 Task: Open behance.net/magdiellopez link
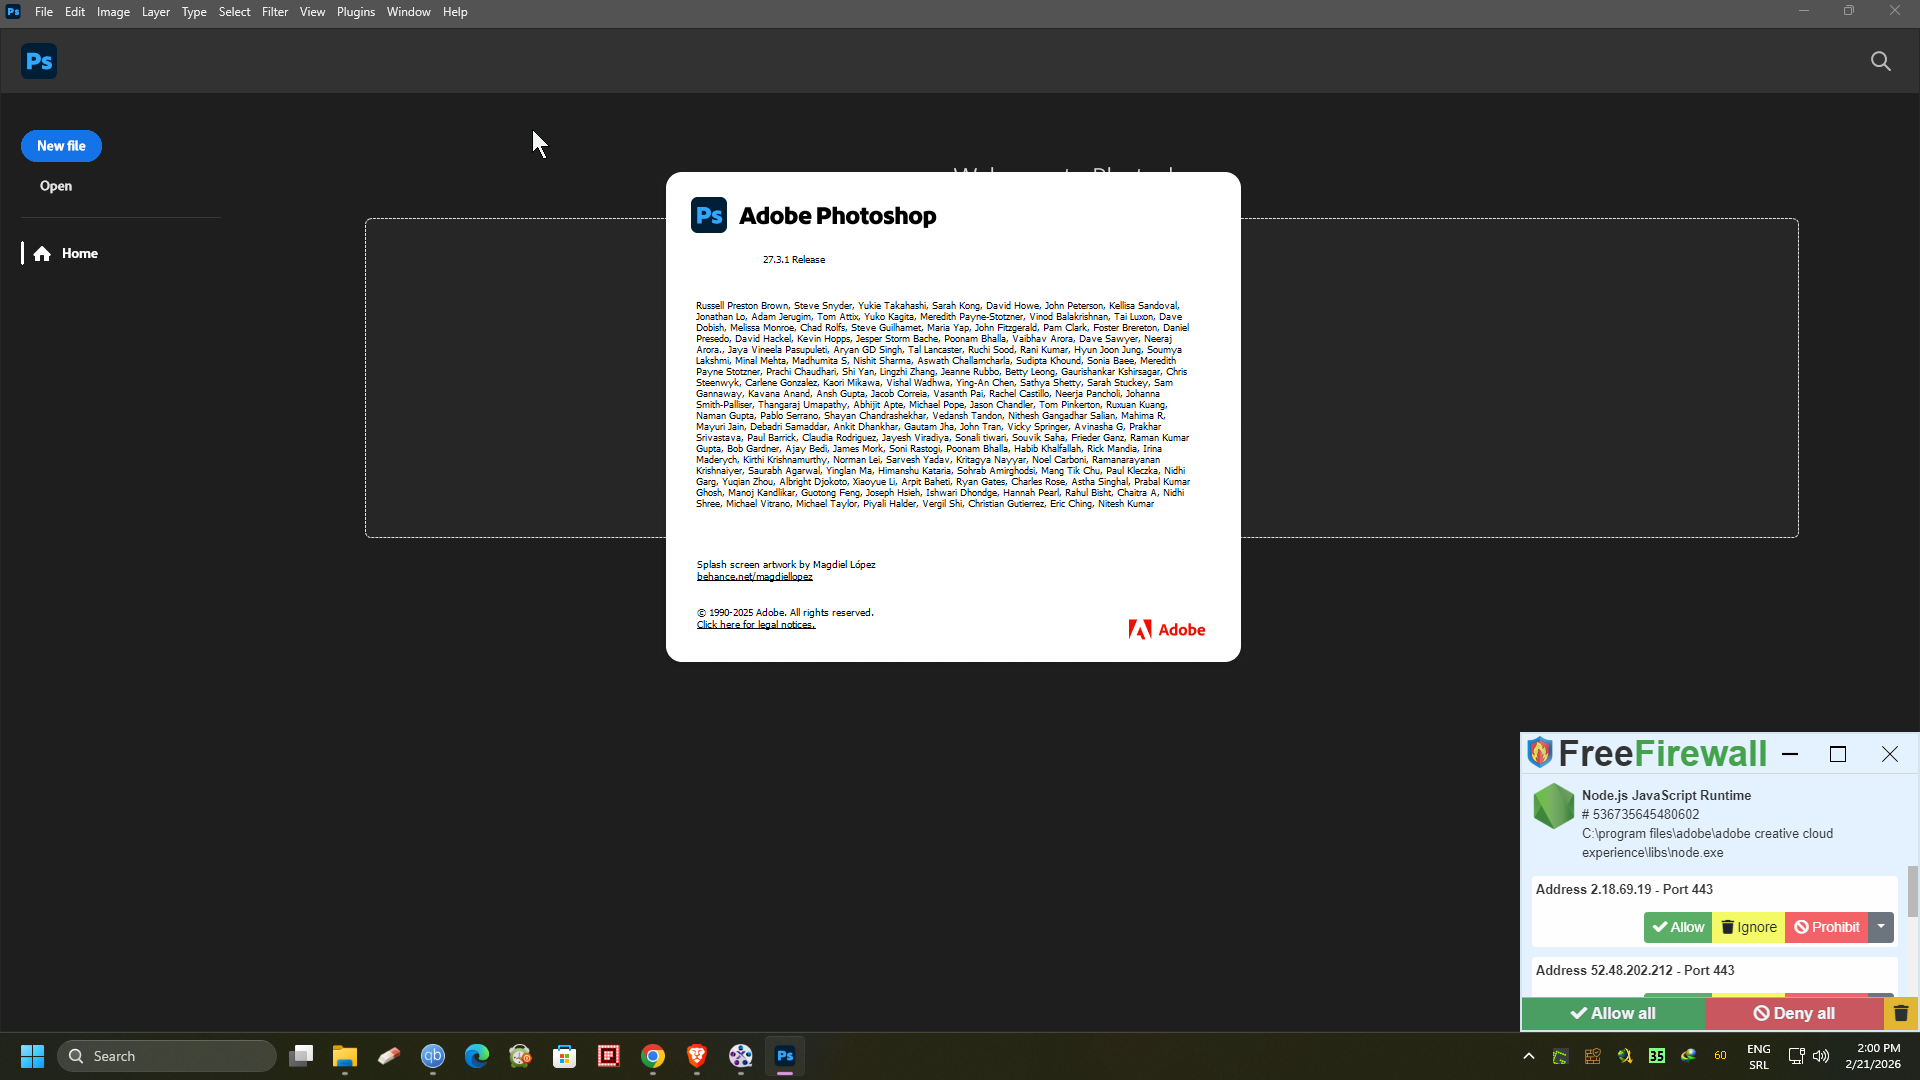(754, 577)
